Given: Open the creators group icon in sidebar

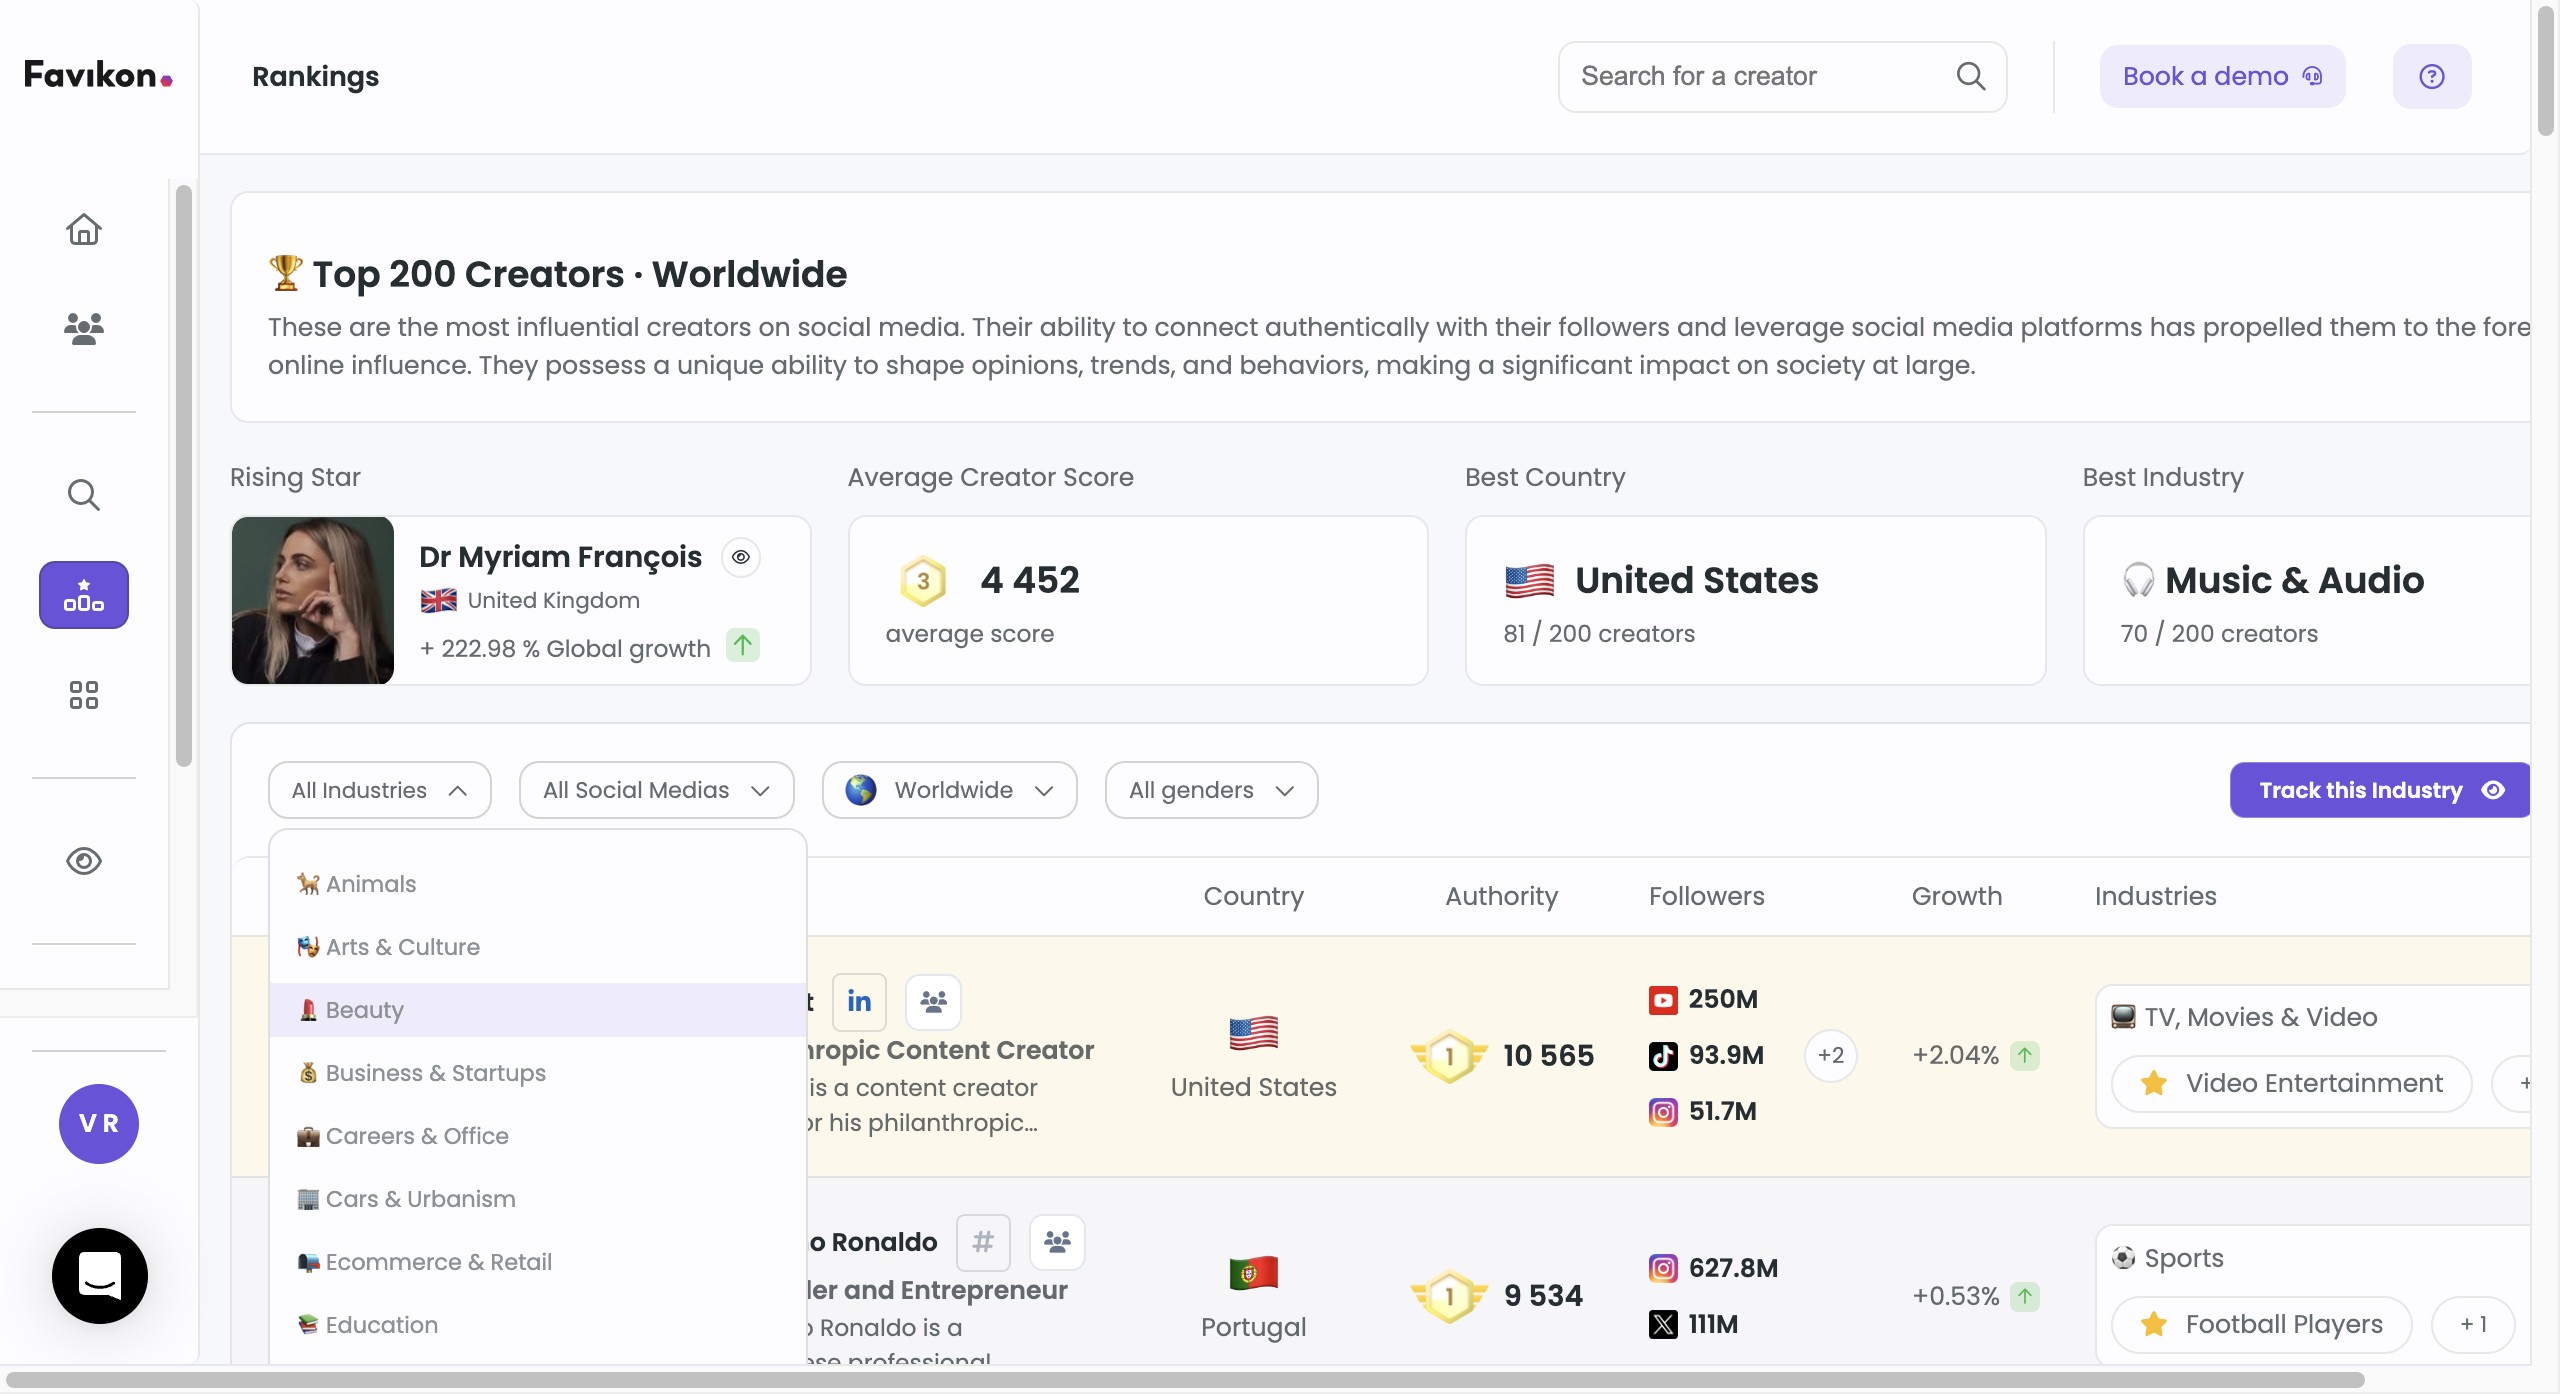Looking at the screenshot, I should [x=84, y=328].
